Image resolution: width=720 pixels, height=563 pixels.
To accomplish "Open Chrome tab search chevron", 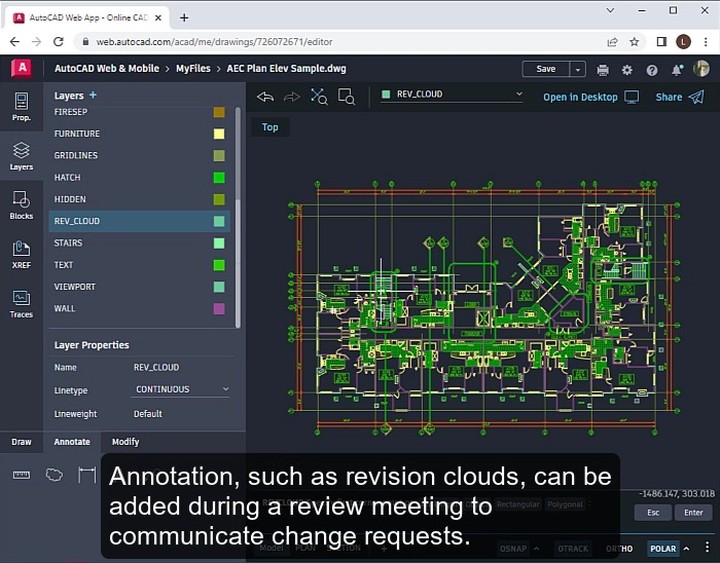I will 610,10.
